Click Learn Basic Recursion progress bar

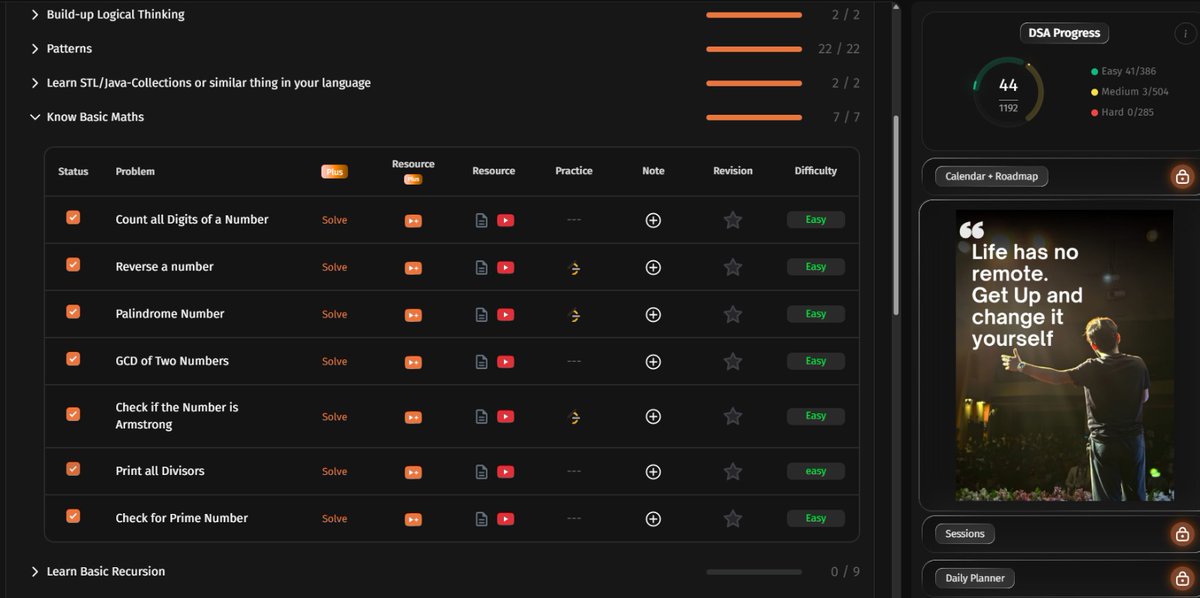coord(754,572)
